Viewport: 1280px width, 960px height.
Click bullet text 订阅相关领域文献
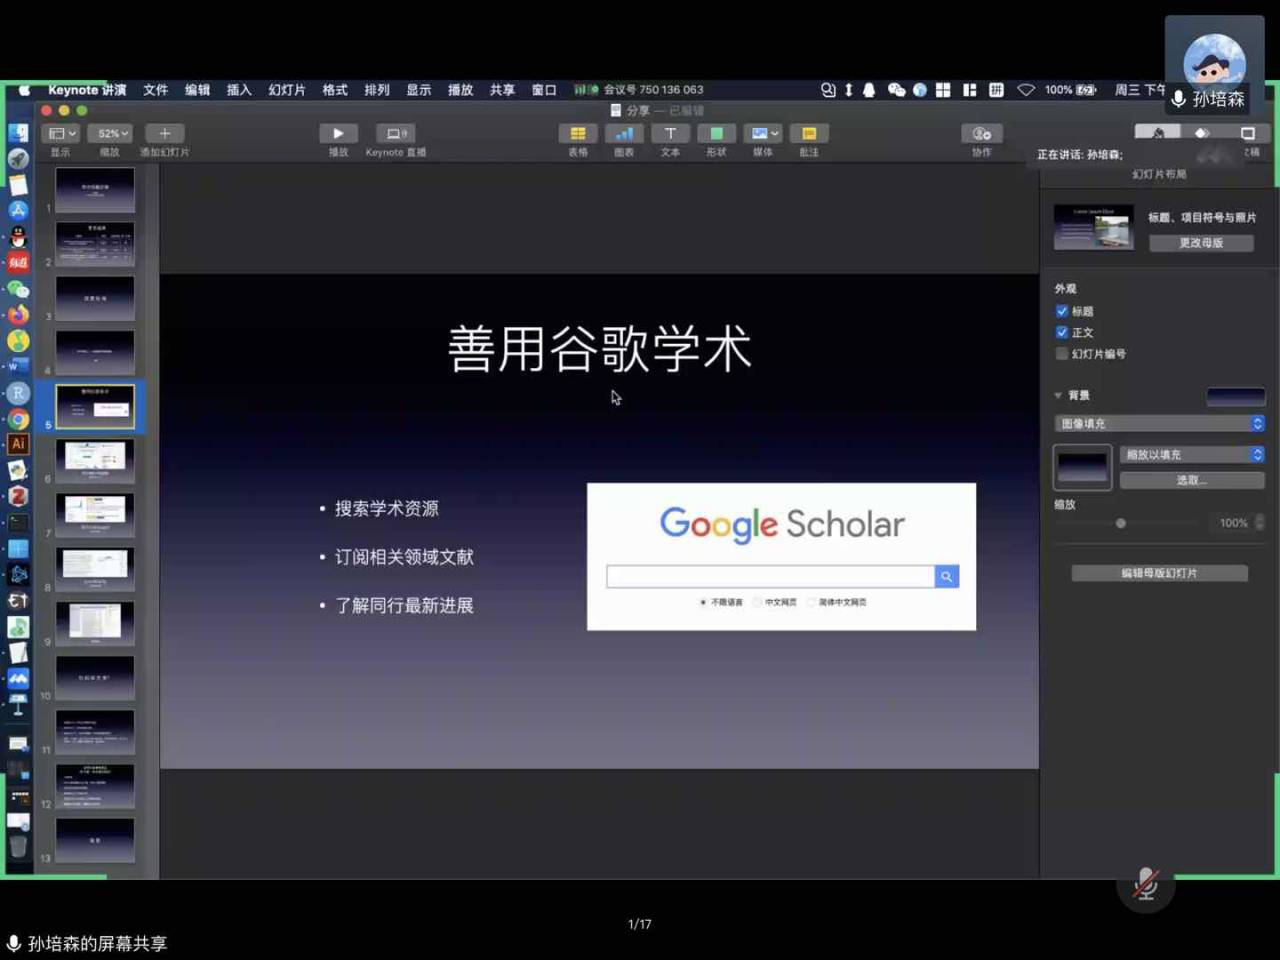(x=404, y=557)
